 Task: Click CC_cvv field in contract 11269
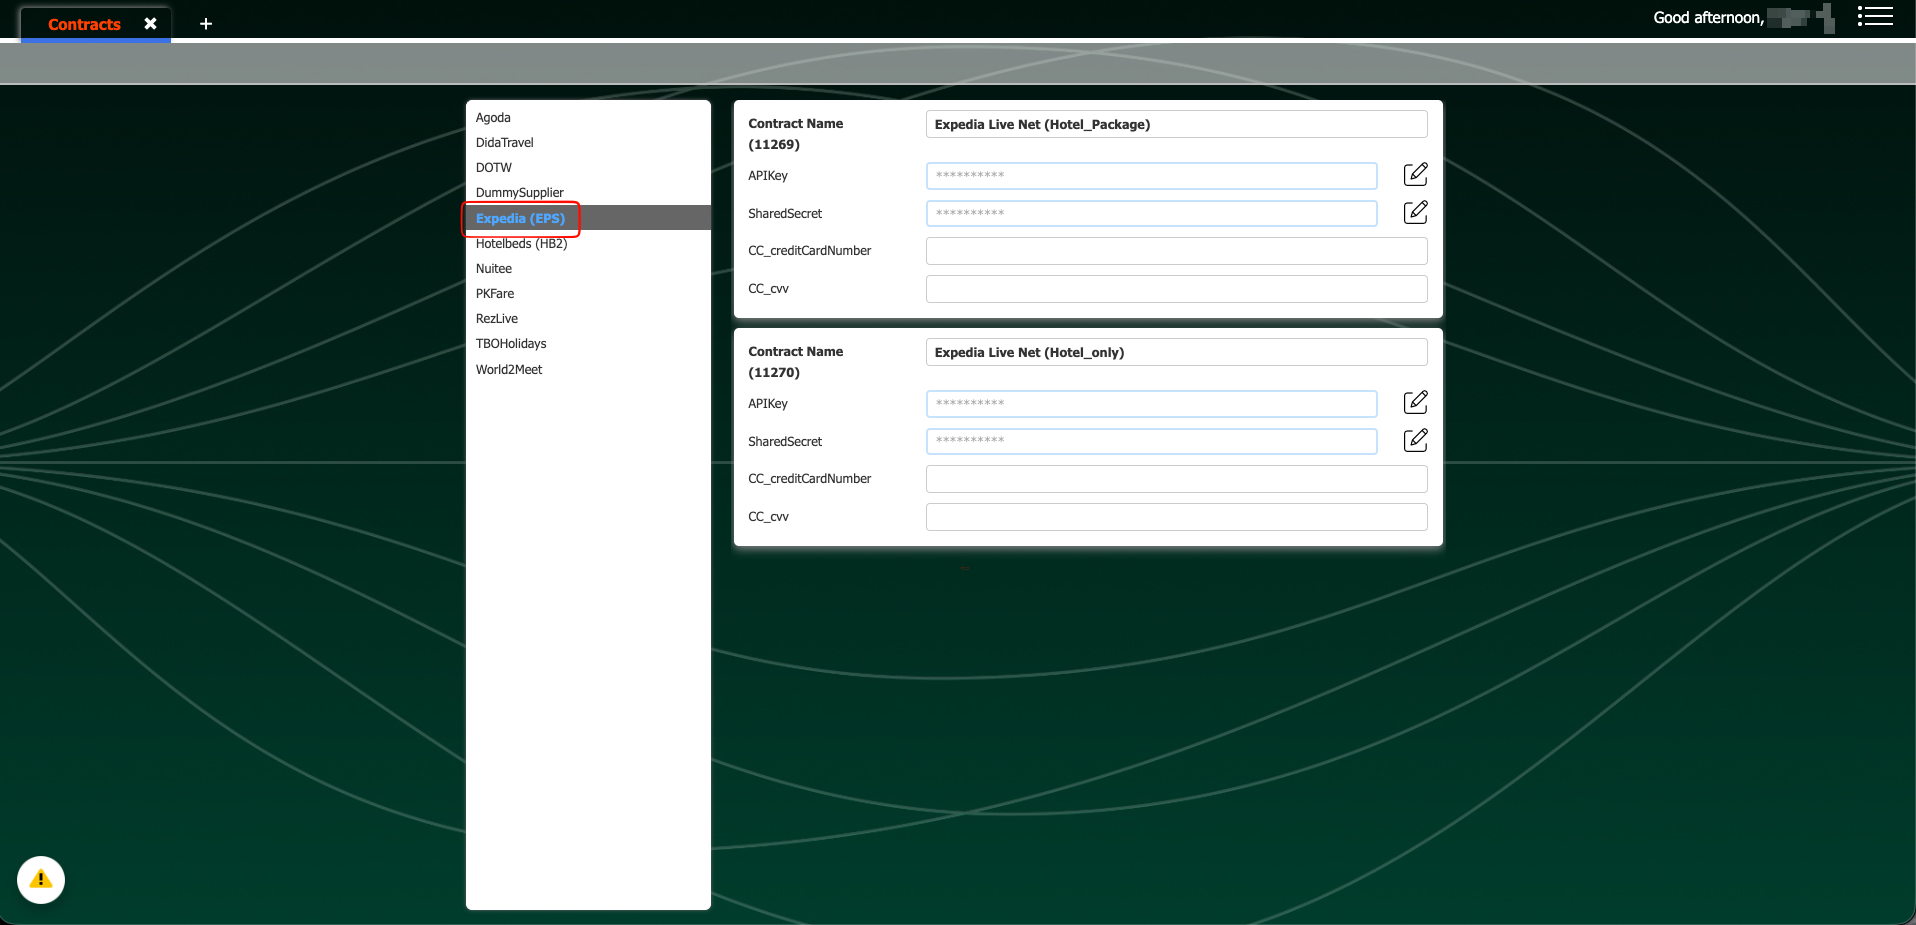(x=1176, y=289)
